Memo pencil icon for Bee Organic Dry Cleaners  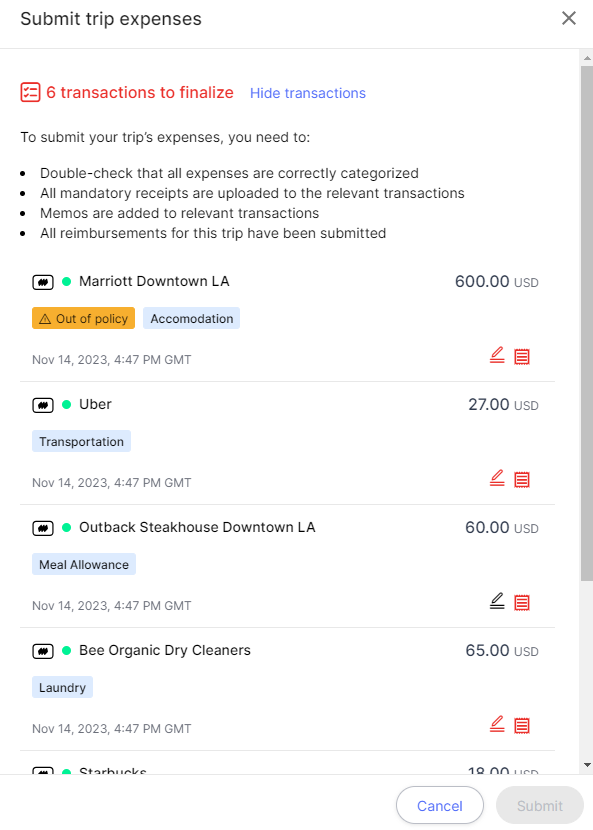[x=497, y=724]
